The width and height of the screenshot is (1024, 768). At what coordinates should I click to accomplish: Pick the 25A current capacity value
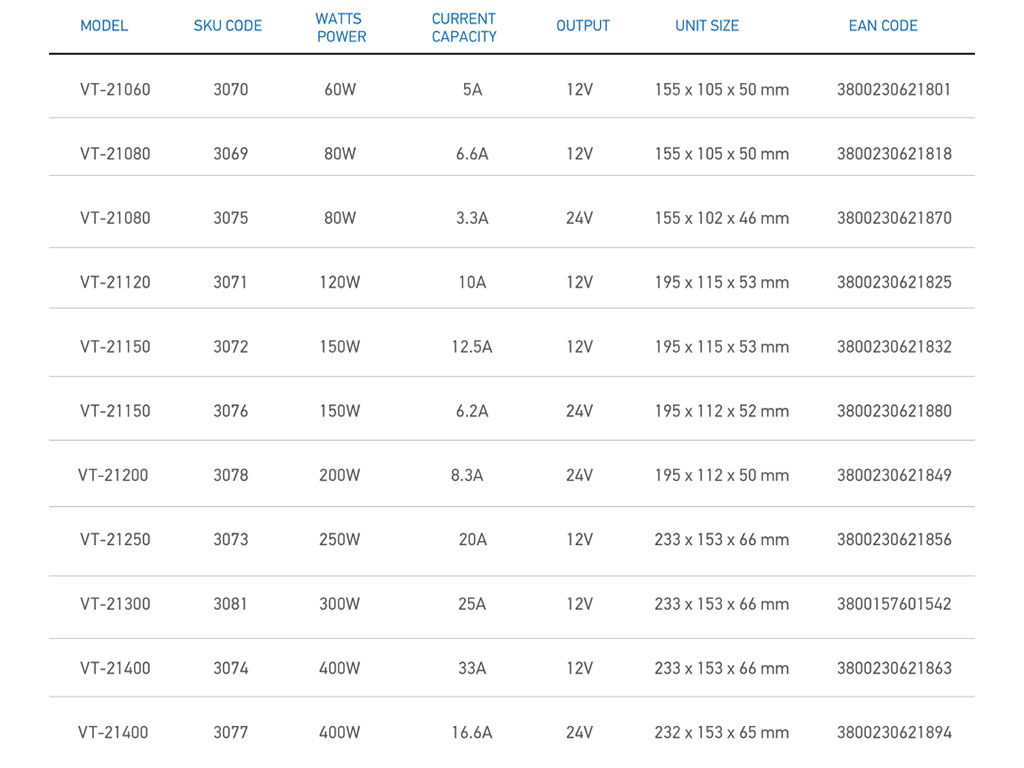click(472, 603)
